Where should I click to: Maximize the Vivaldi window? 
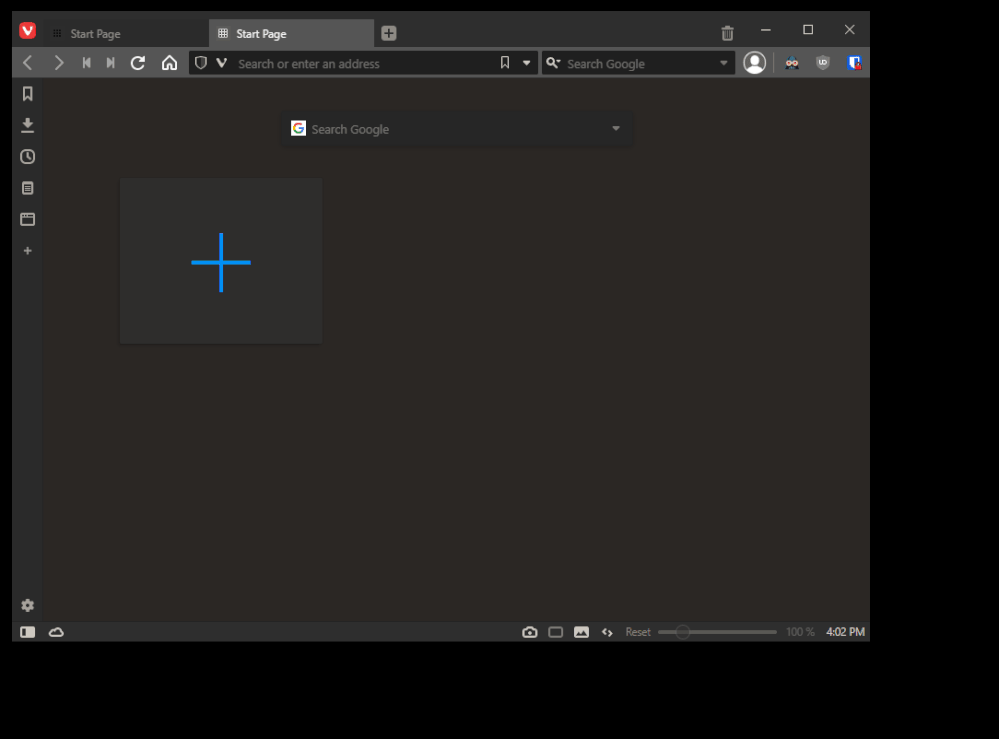click(x=808, y=30)
